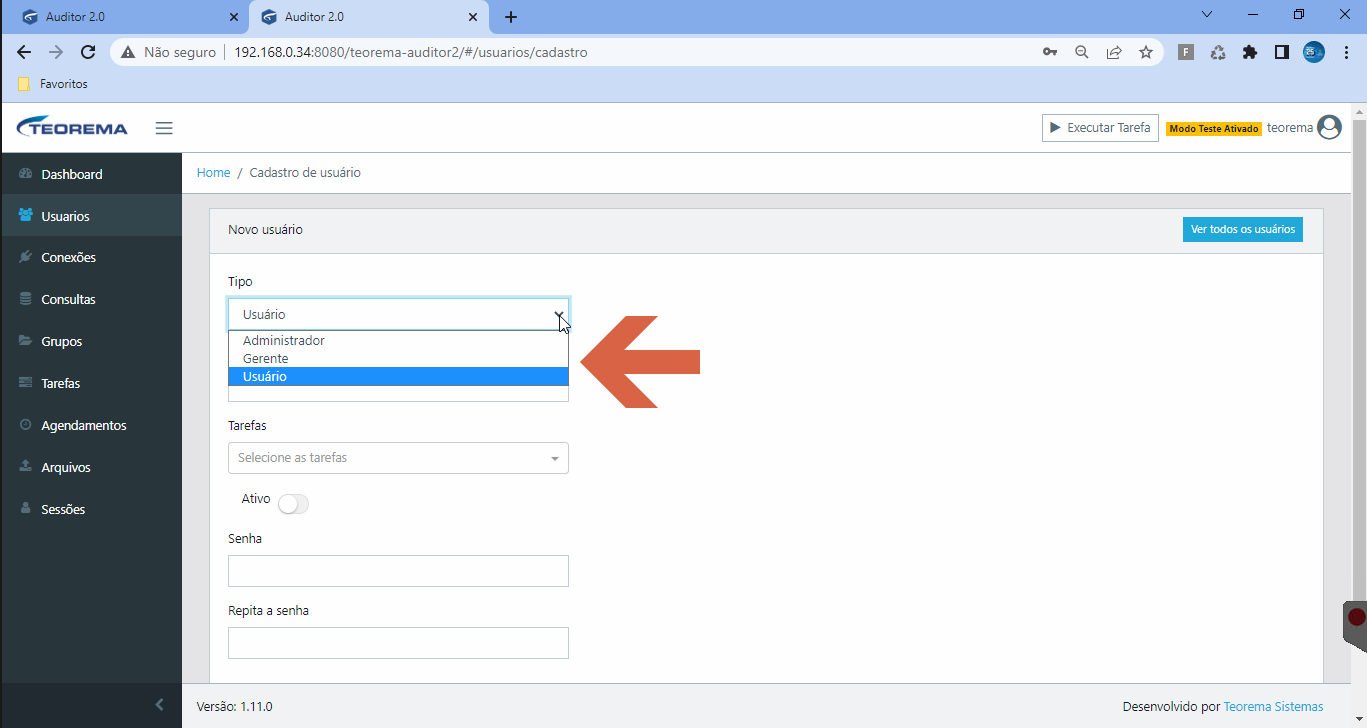Screen dimensions: 1367x728
Task: Open the Teorema Sistemas link
Action: pyautogui.click(x=1273, y=706)
